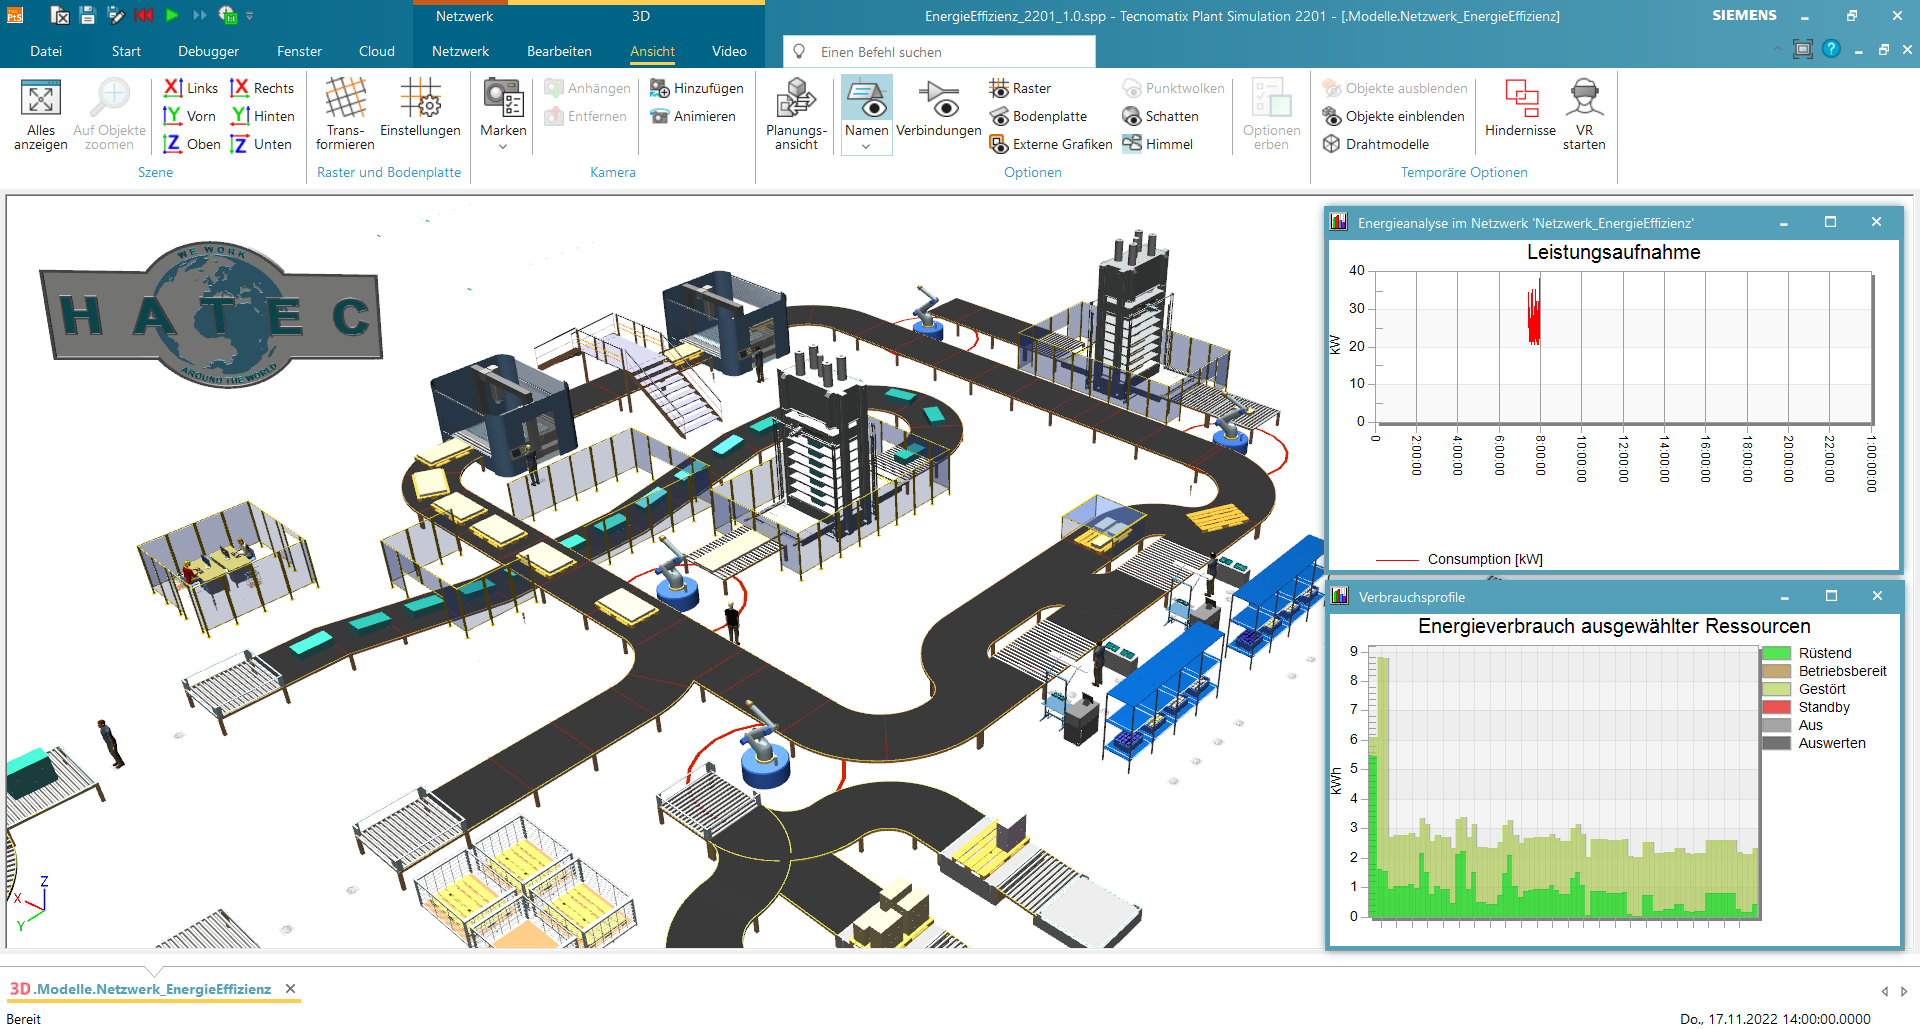Add a camera via Hinzufügen
This screenshot has height=1029, width=1920.
[697, 88]
